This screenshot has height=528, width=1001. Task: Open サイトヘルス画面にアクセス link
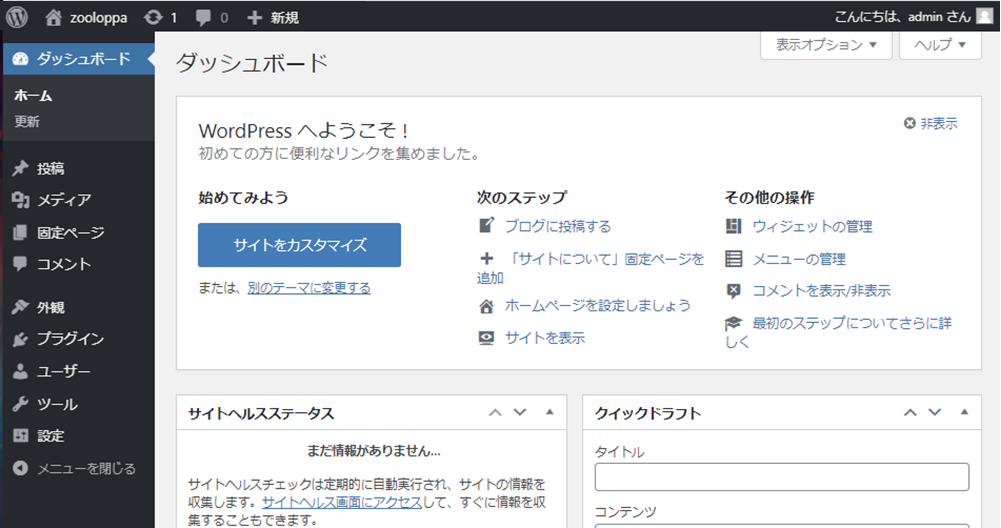(342, 502)
